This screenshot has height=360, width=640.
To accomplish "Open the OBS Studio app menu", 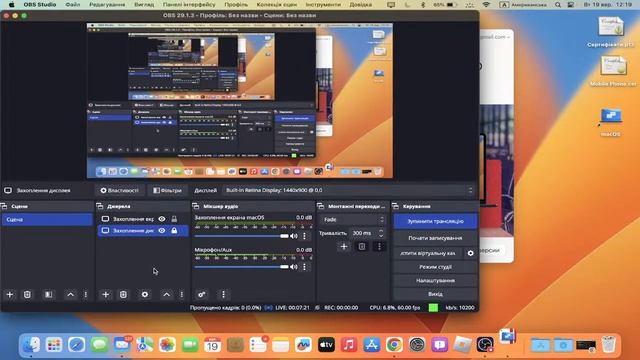I will click(40, 4).
